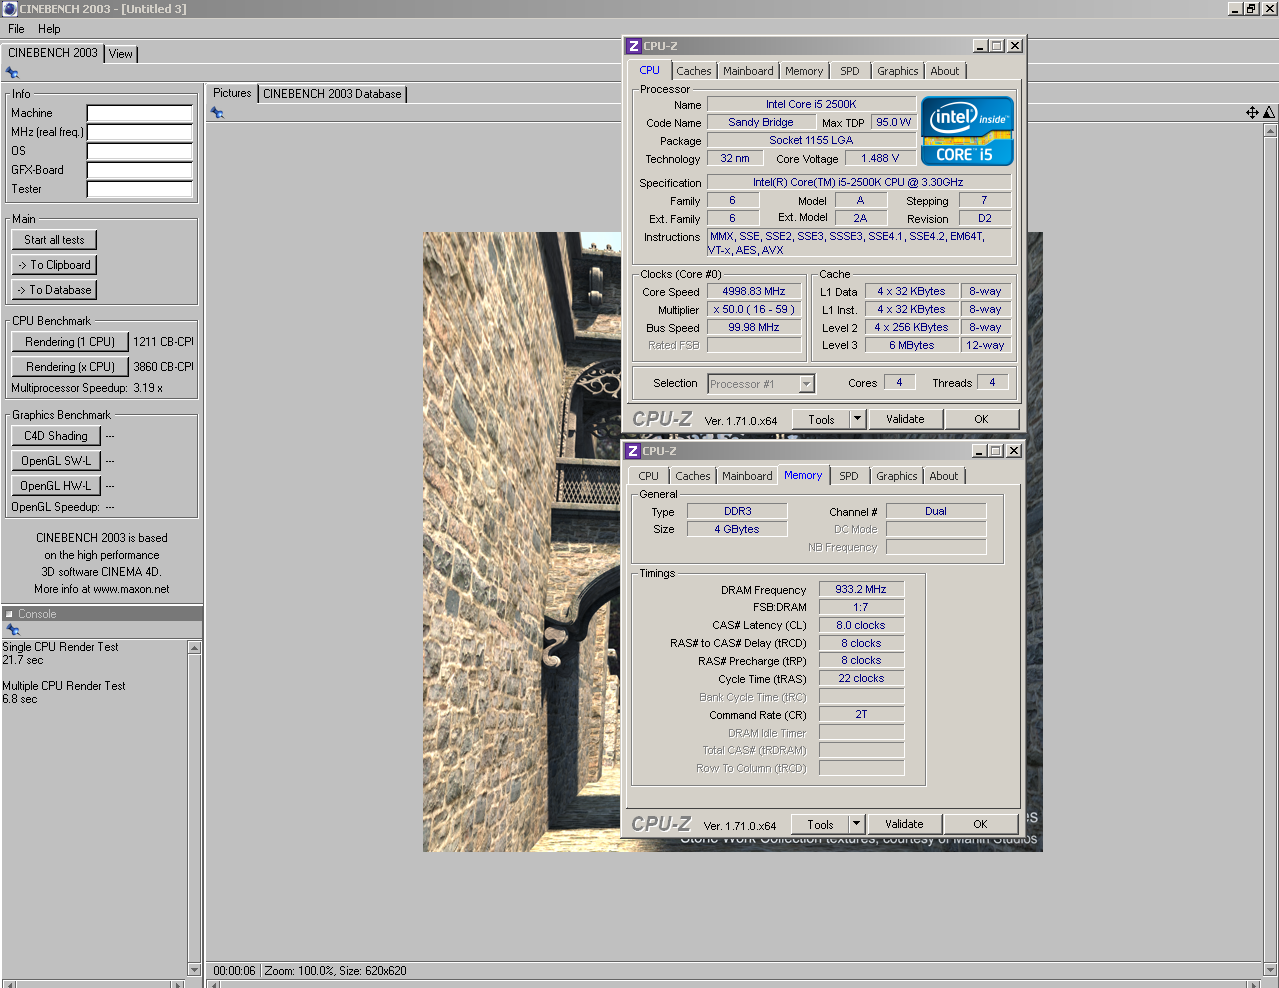1279x988 pixels.
Task: Click the Tester input field
Action: click(140, 189)
